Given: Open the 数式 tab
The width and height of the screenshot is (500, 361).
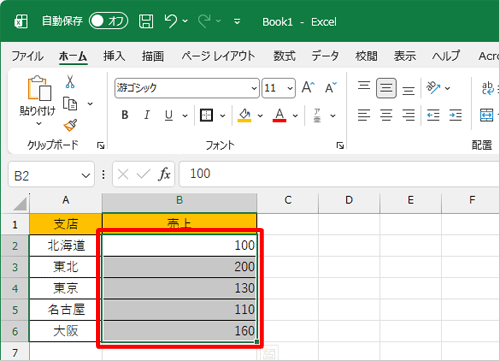Looking at the screenshot, I should 284,56.
